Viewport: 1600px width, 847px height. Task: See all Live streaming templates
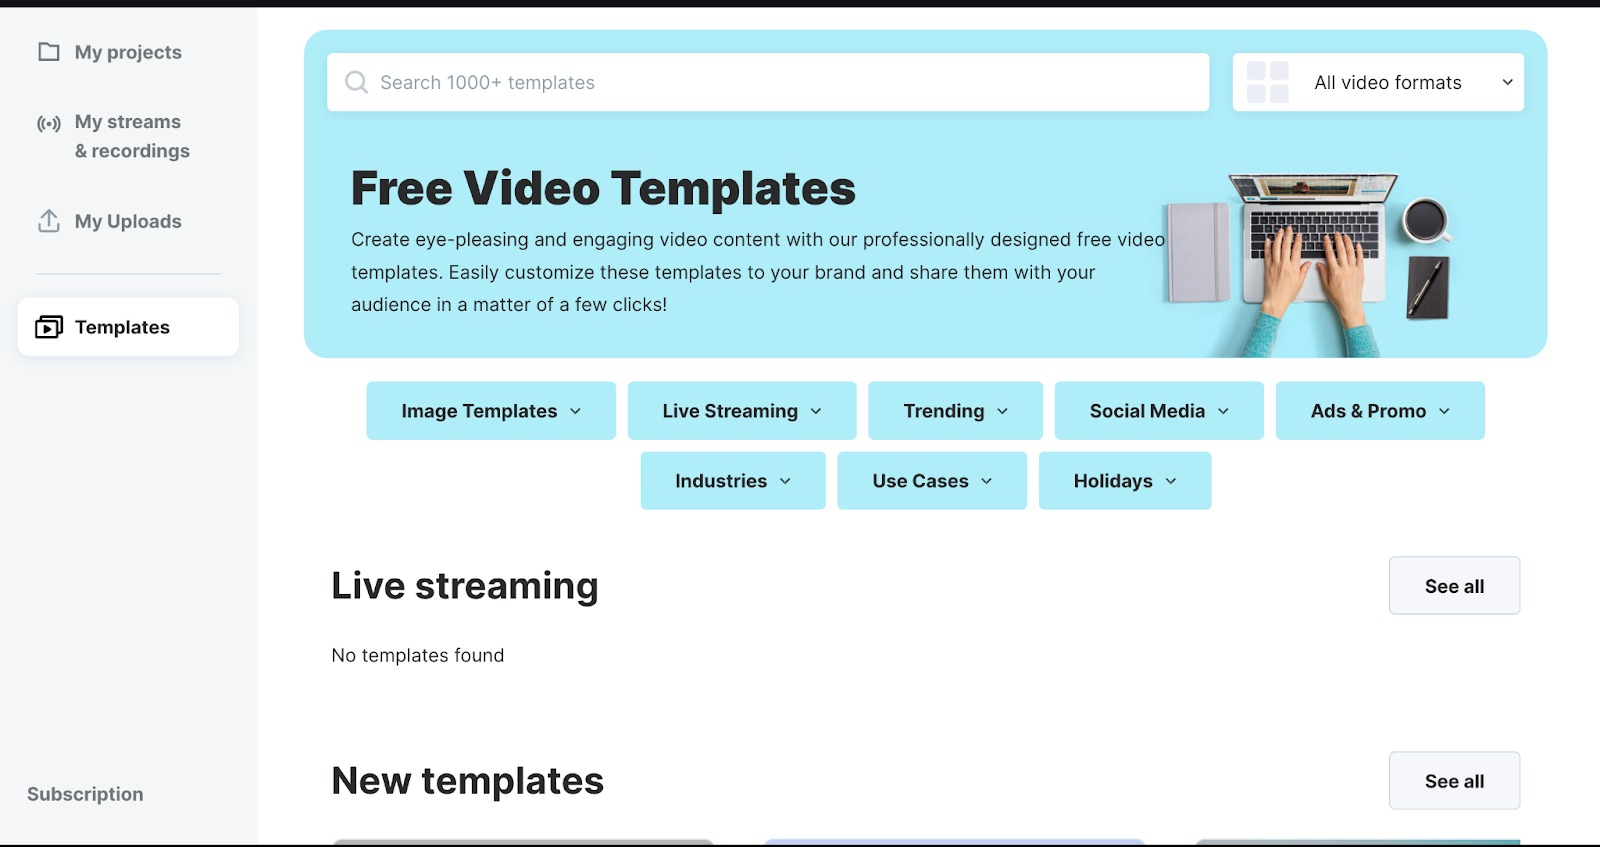[x=1453, y=586]
